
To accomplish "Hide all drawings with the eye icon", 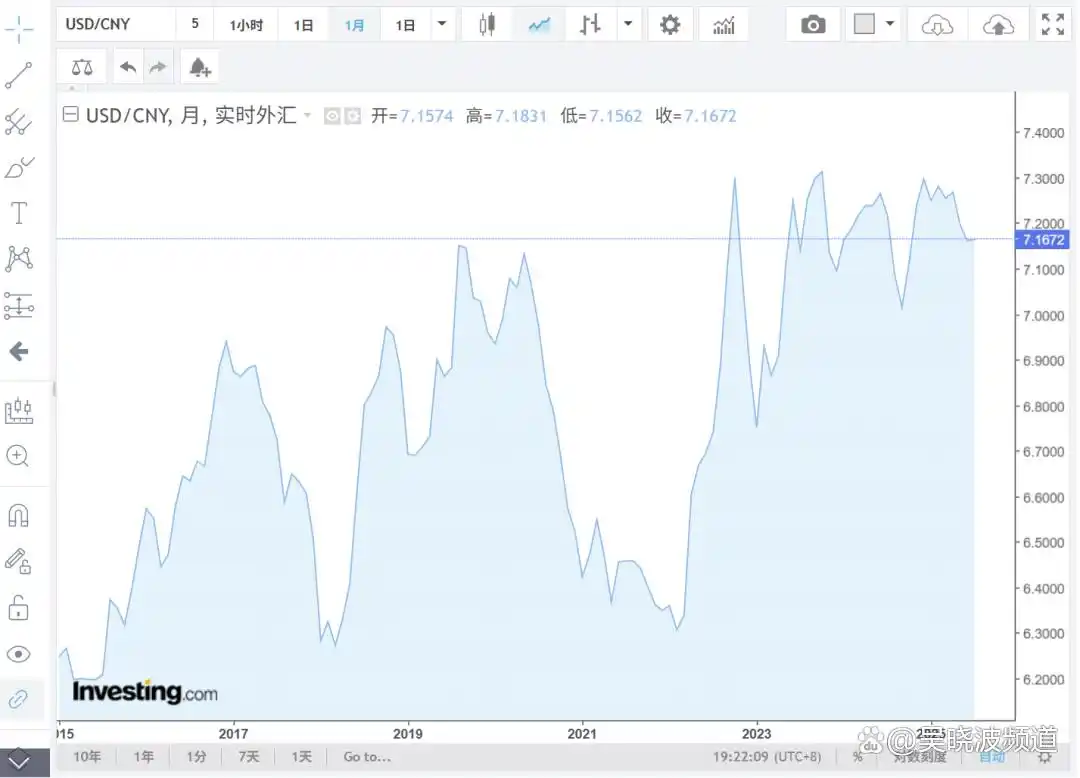I will pos(19,654).
